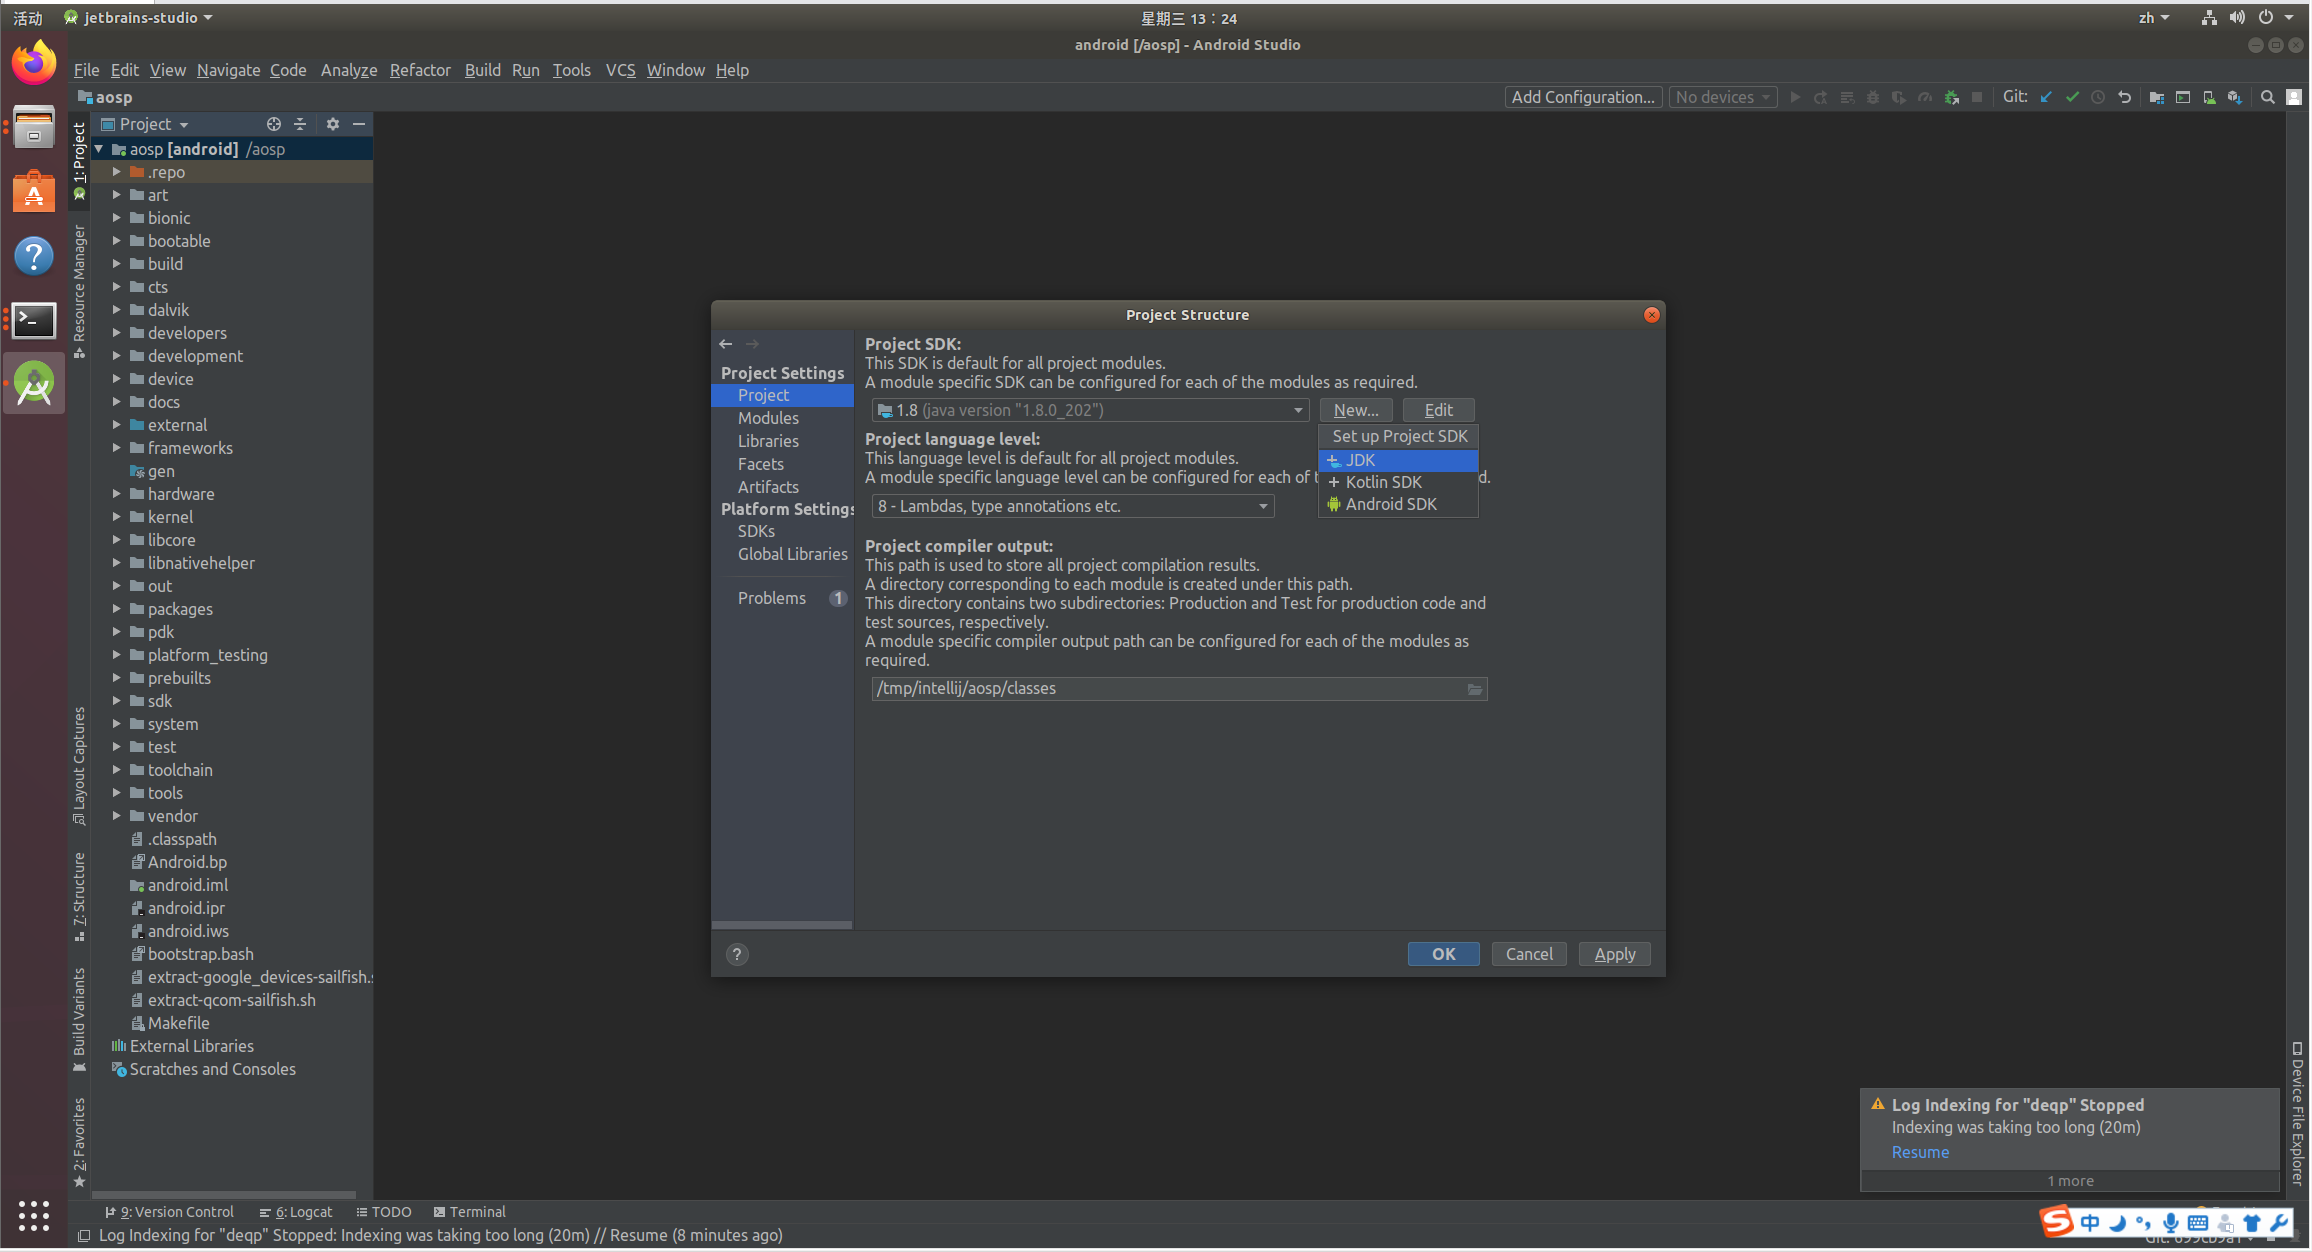Open the search everywhere magnifier
This screenshot has width=2312, height=1252.
[2268, 97]
